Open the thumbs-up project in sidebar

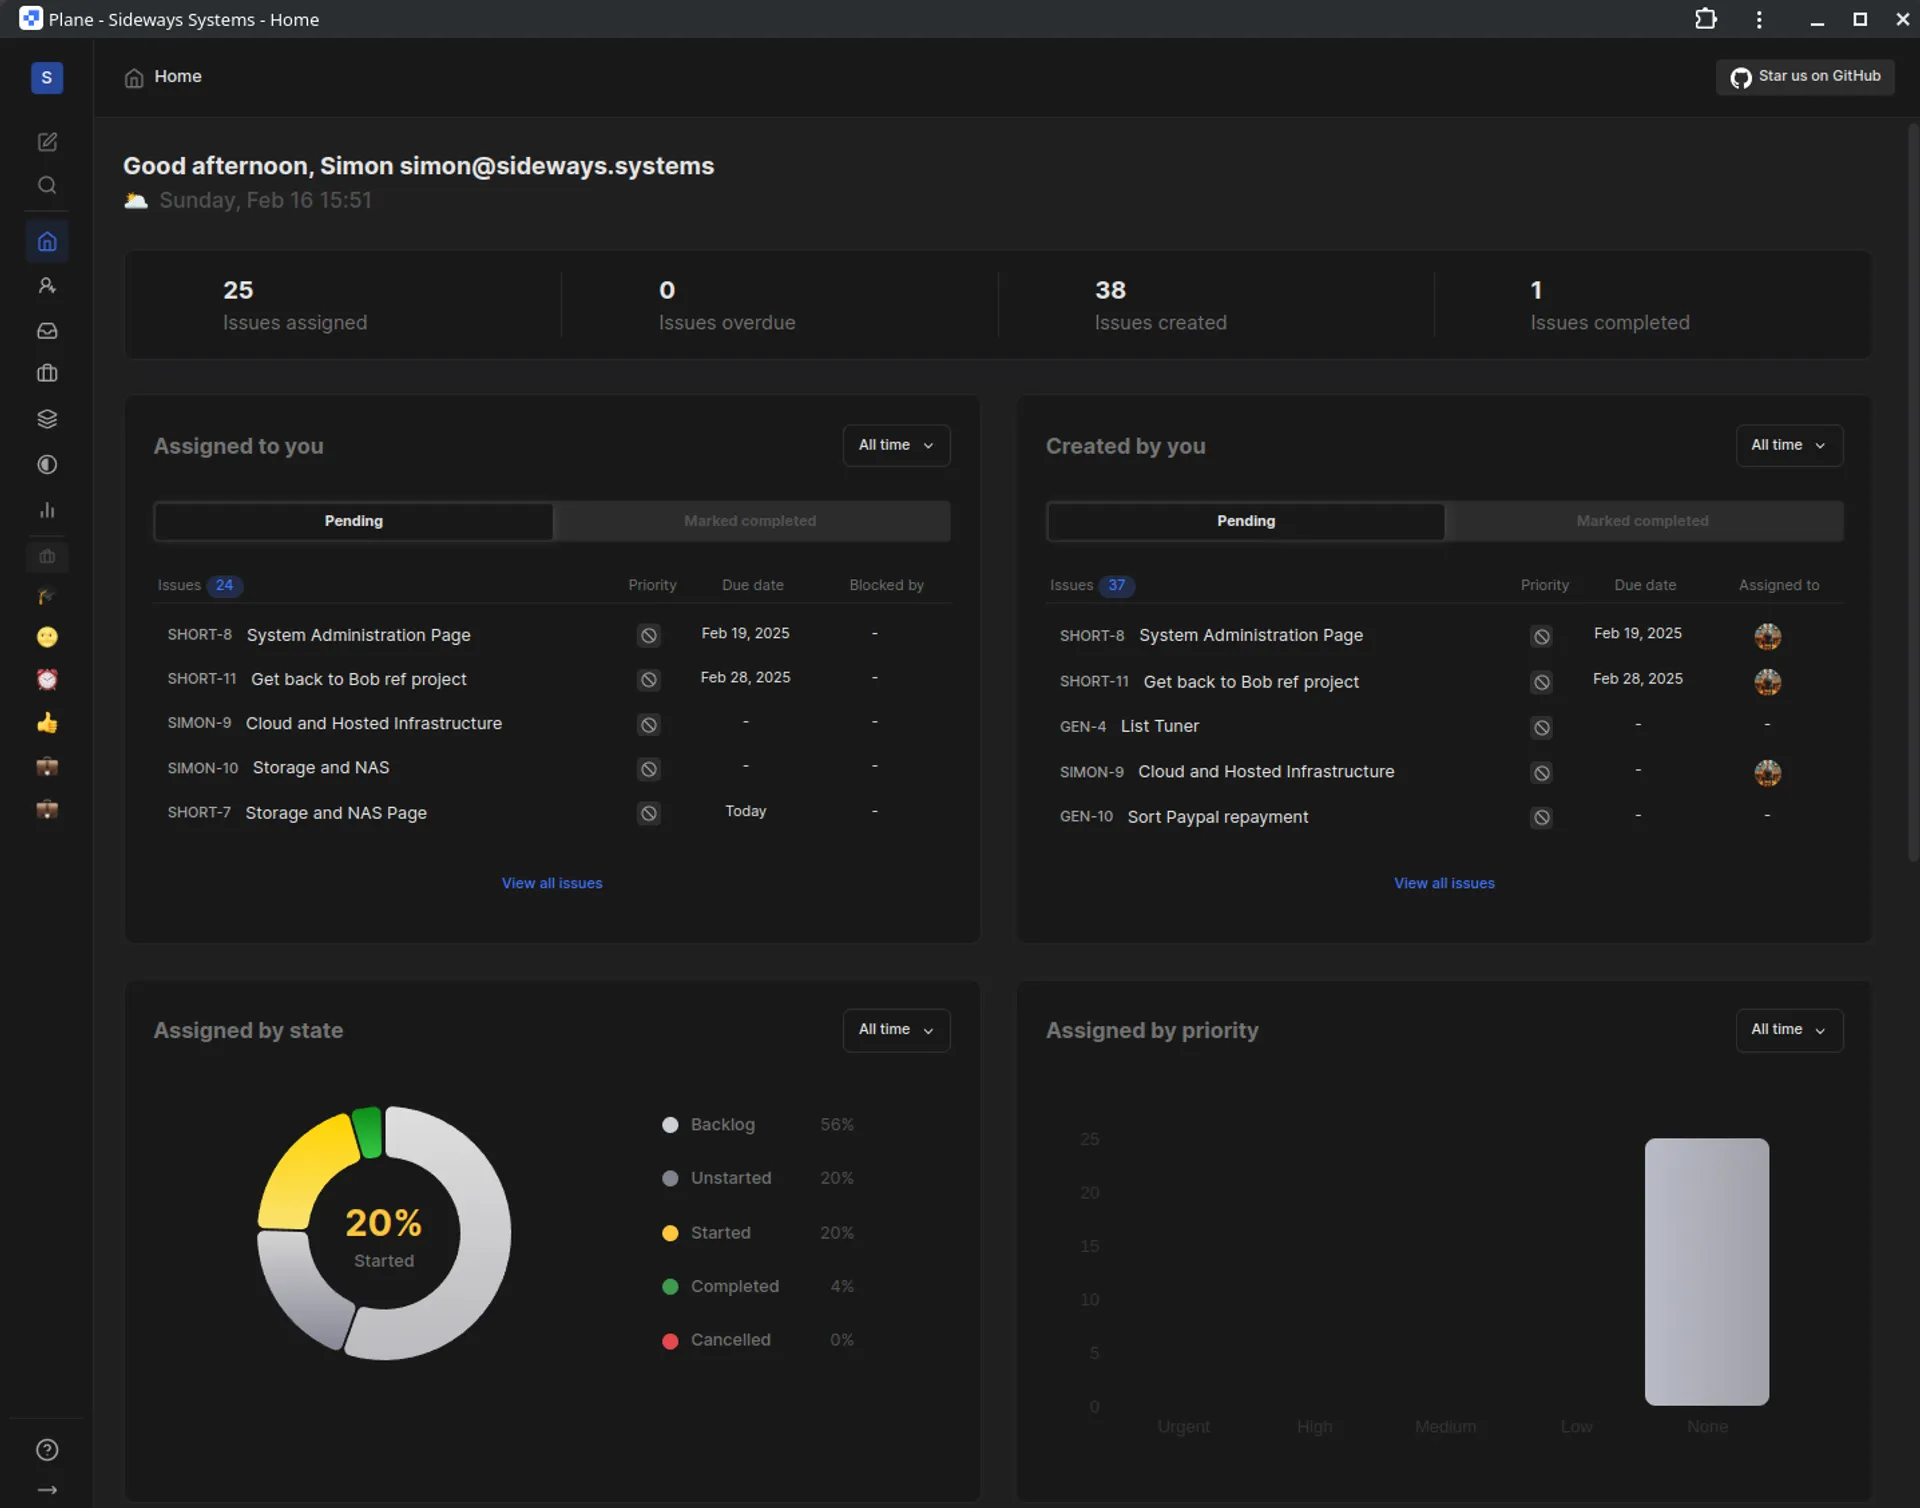47,723
